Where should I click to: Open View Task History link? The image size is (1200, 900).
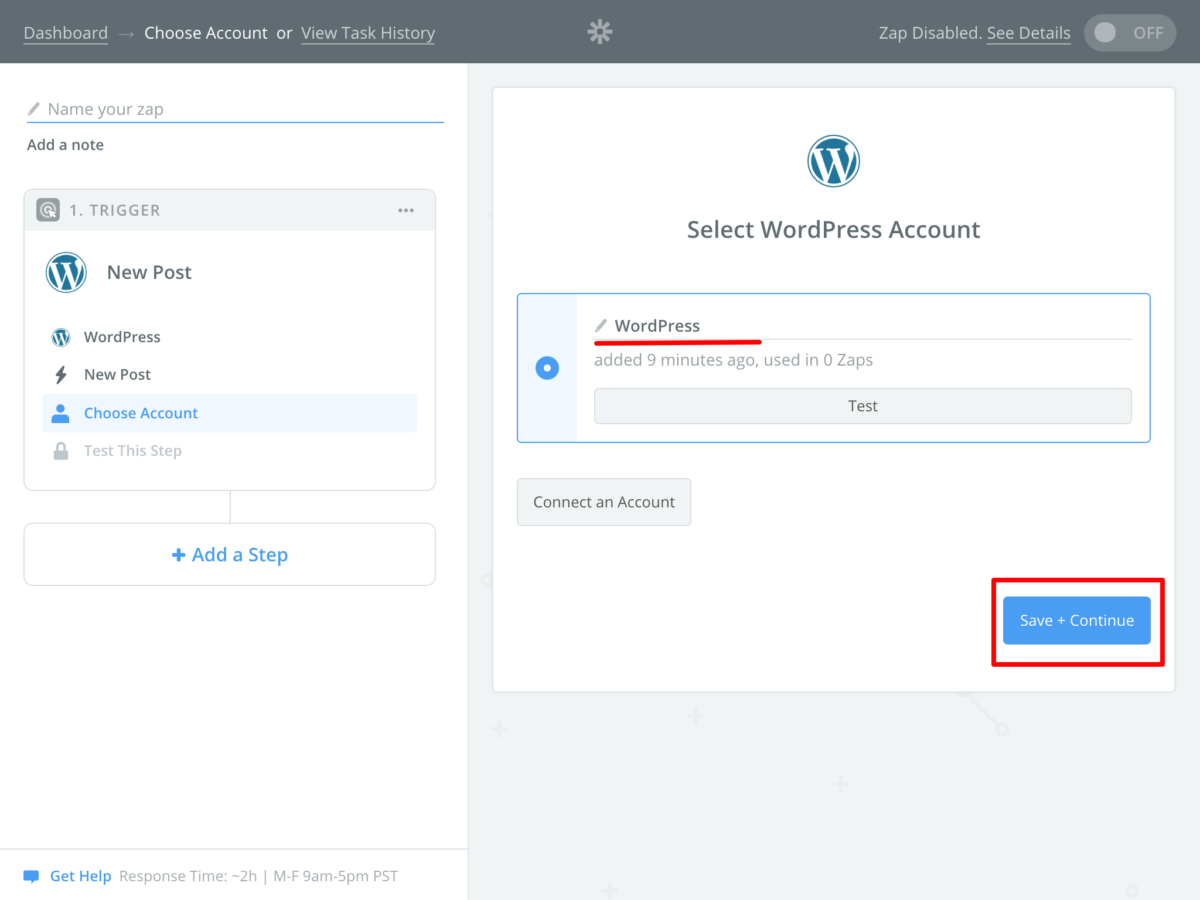(368, 33)
